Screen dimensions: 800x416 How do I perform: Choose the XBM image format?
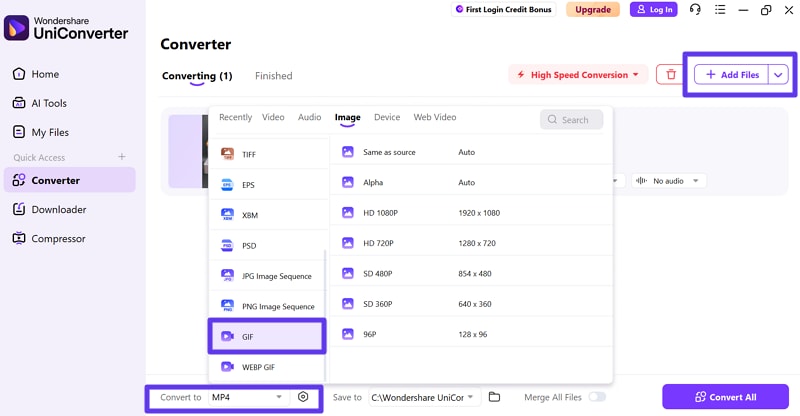(268, 215)
